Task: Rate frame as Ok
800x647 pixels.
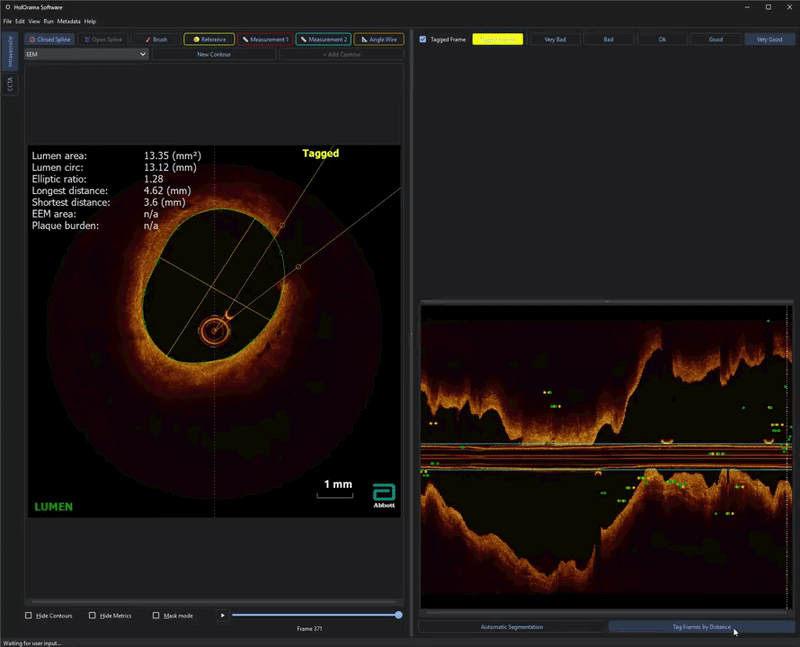Action: (x=662, y=39)
